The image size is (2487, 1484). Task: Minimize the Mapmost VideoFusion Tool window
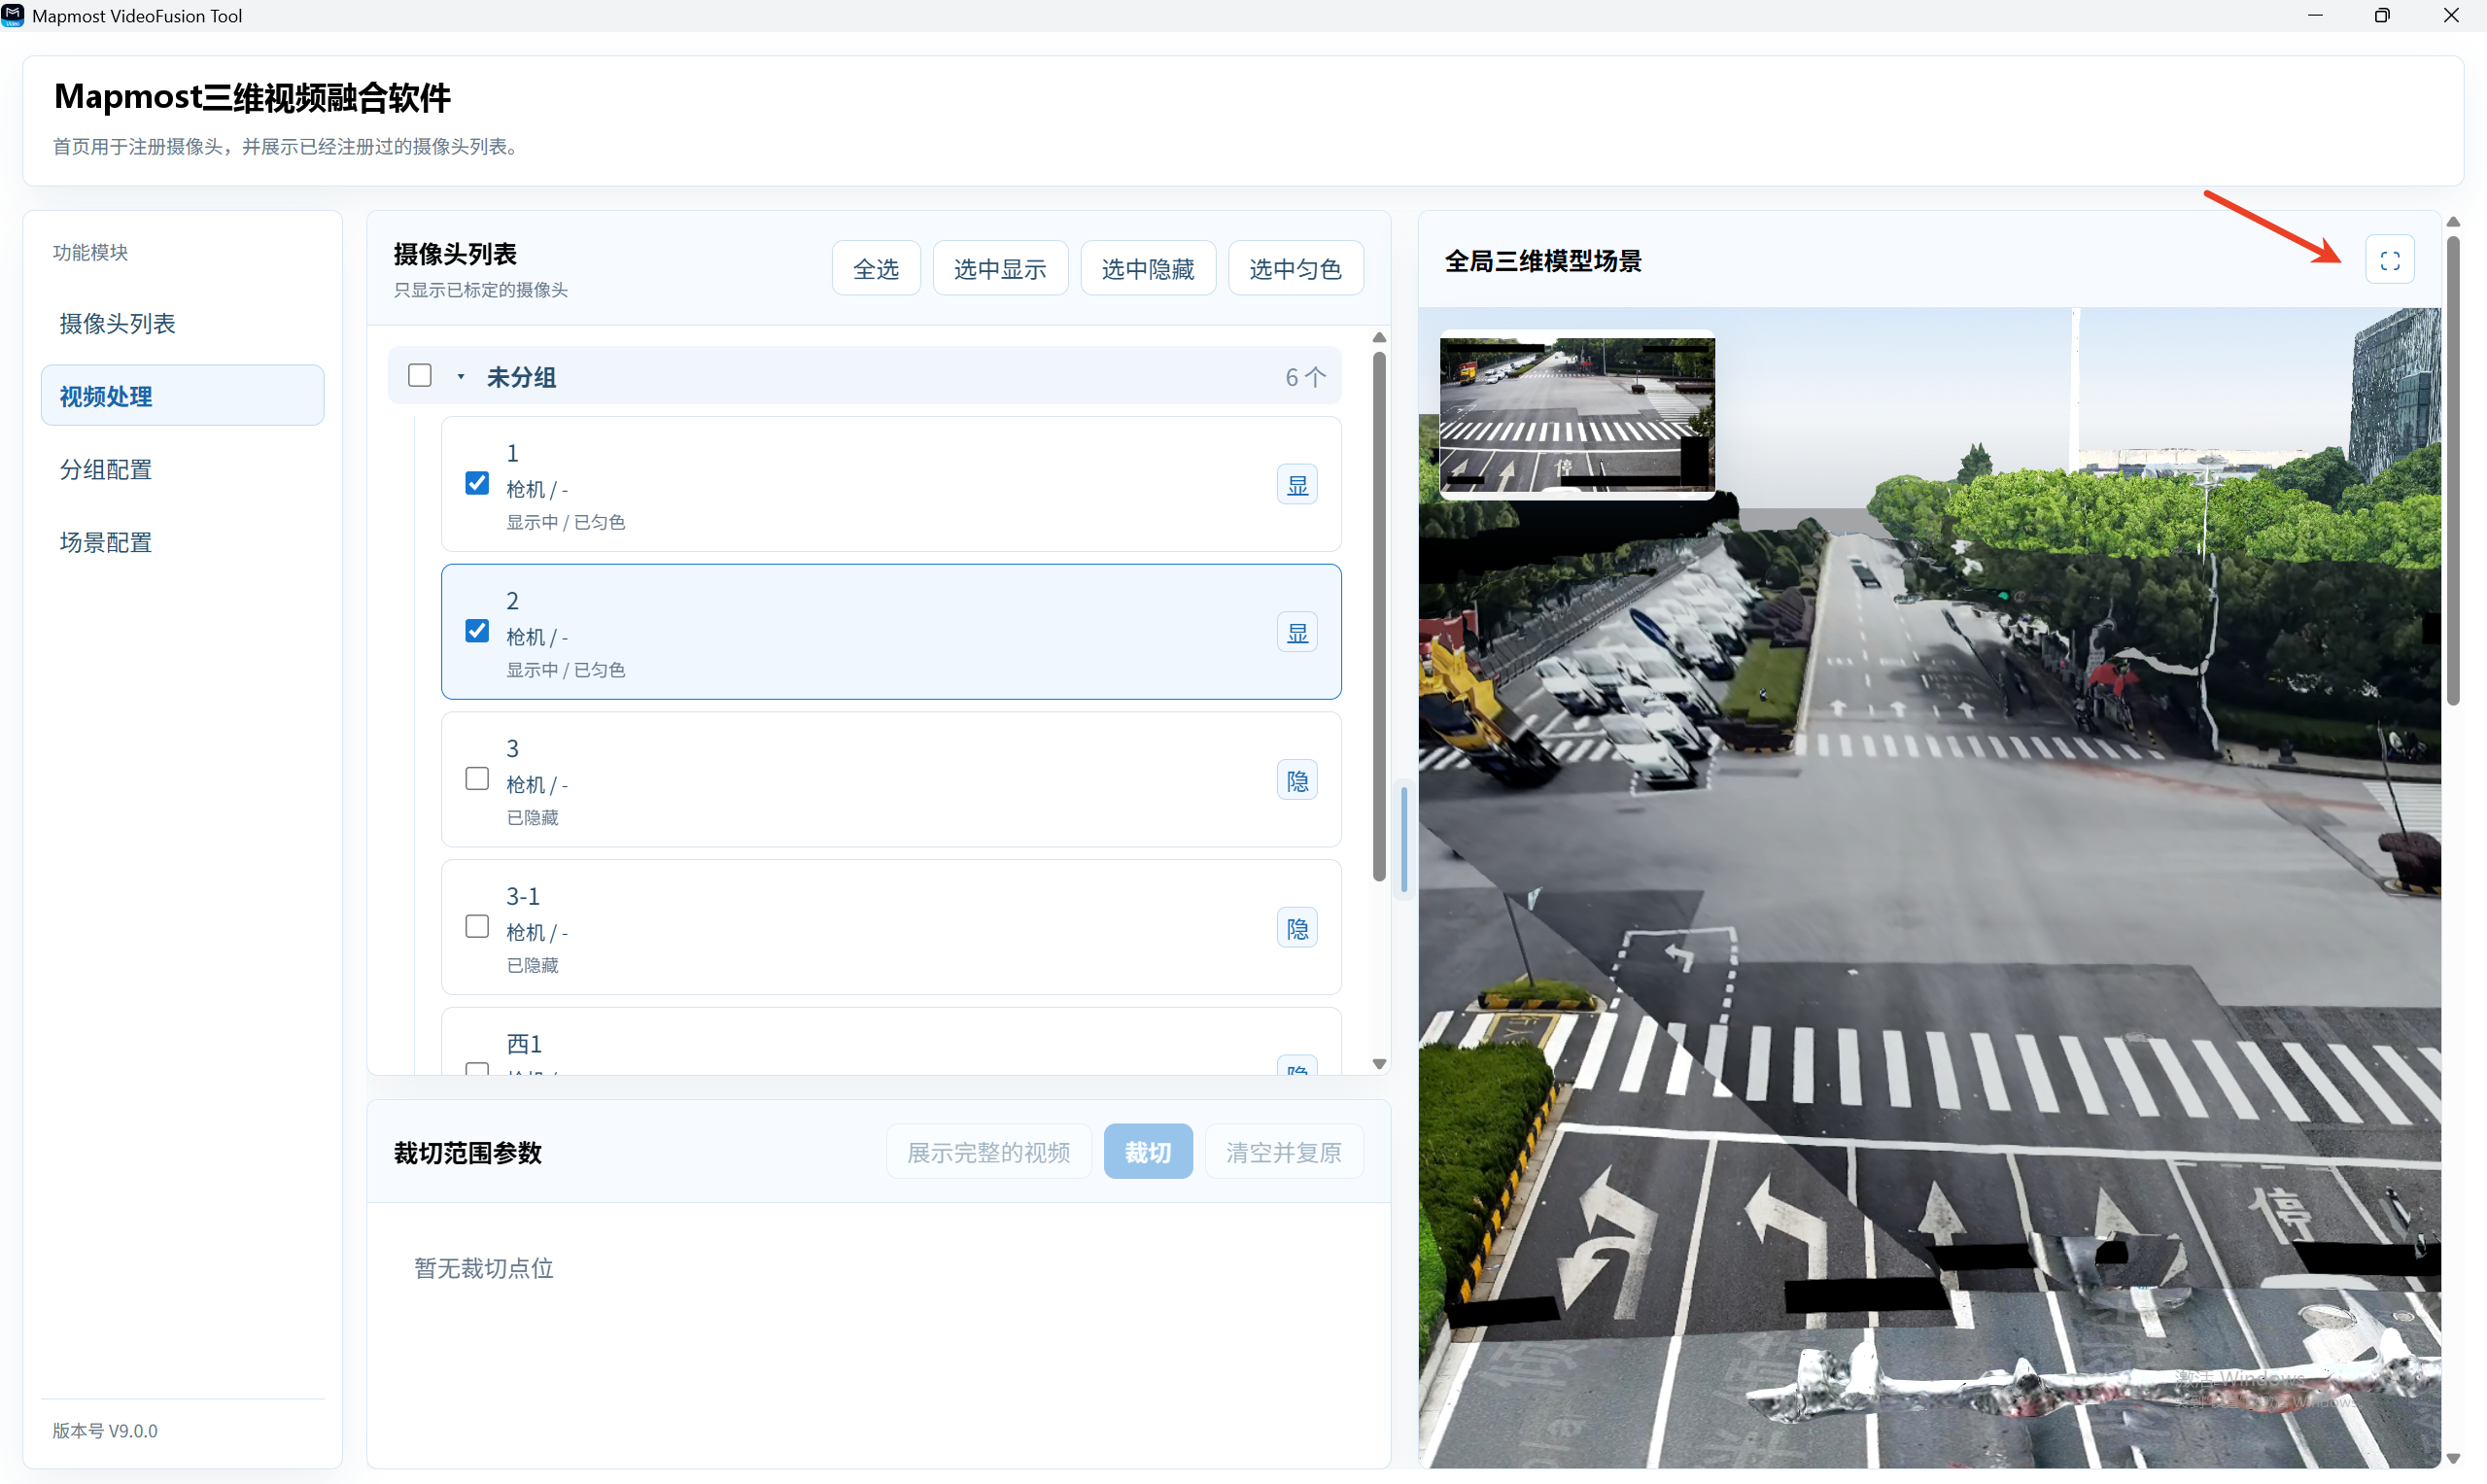point(2315,15)
